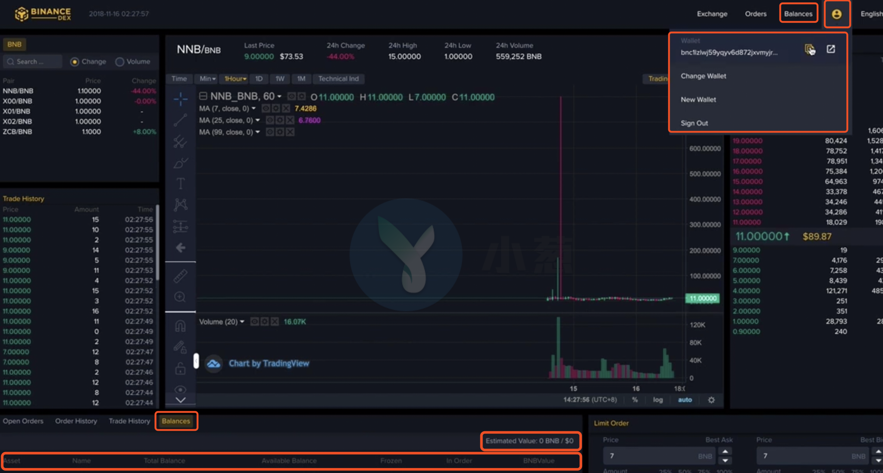Hide the MA 99 indicator
Screen dimensions: 883x473
[269, 132]
